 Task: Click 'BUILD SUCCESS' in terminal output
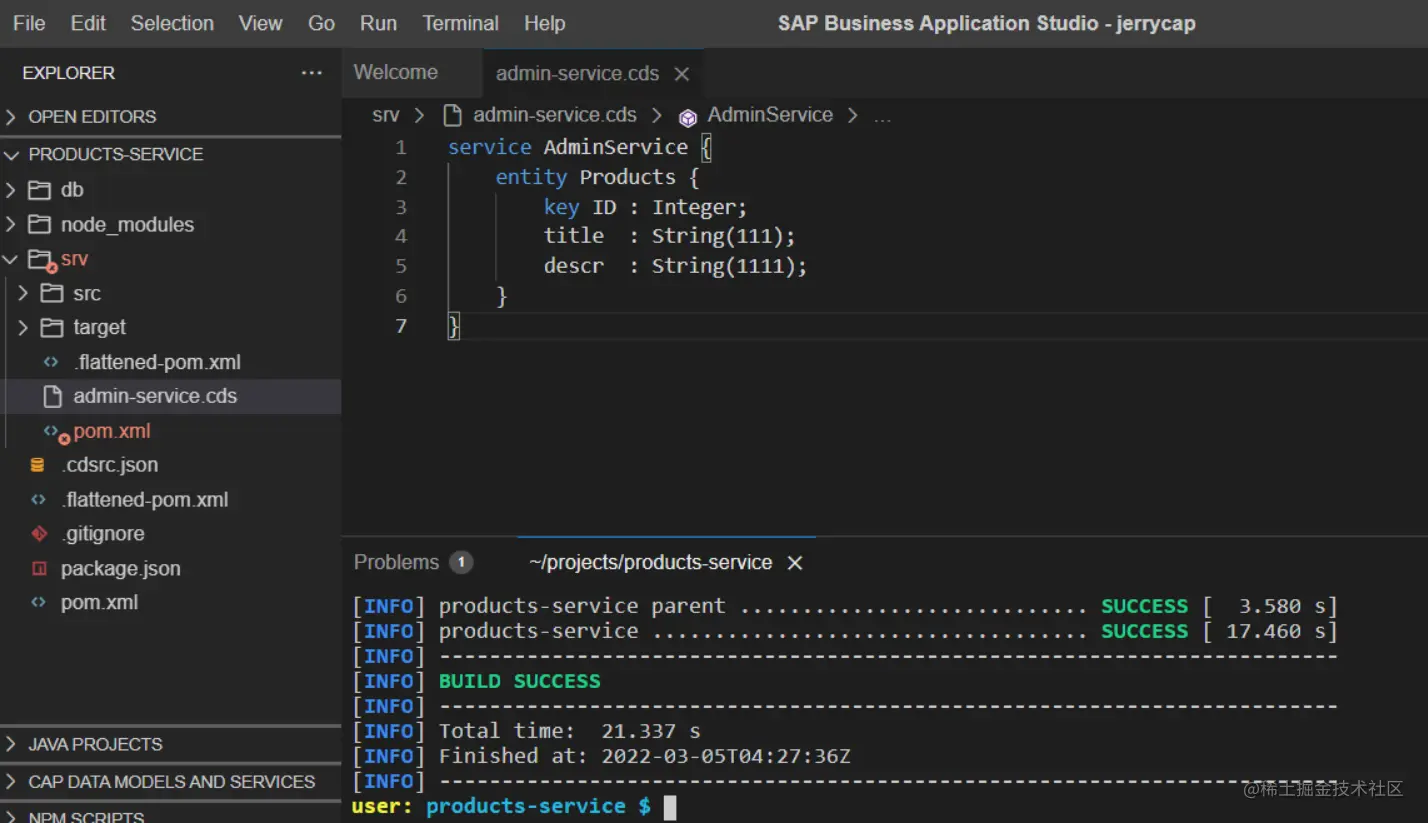tap(520, 681)
